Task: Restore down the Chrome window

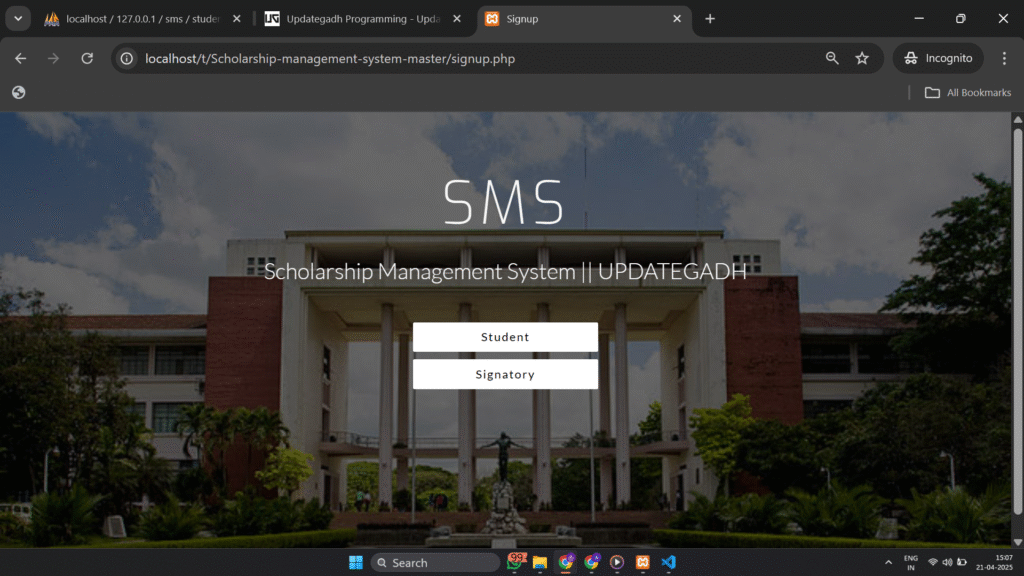Action: 960,18
